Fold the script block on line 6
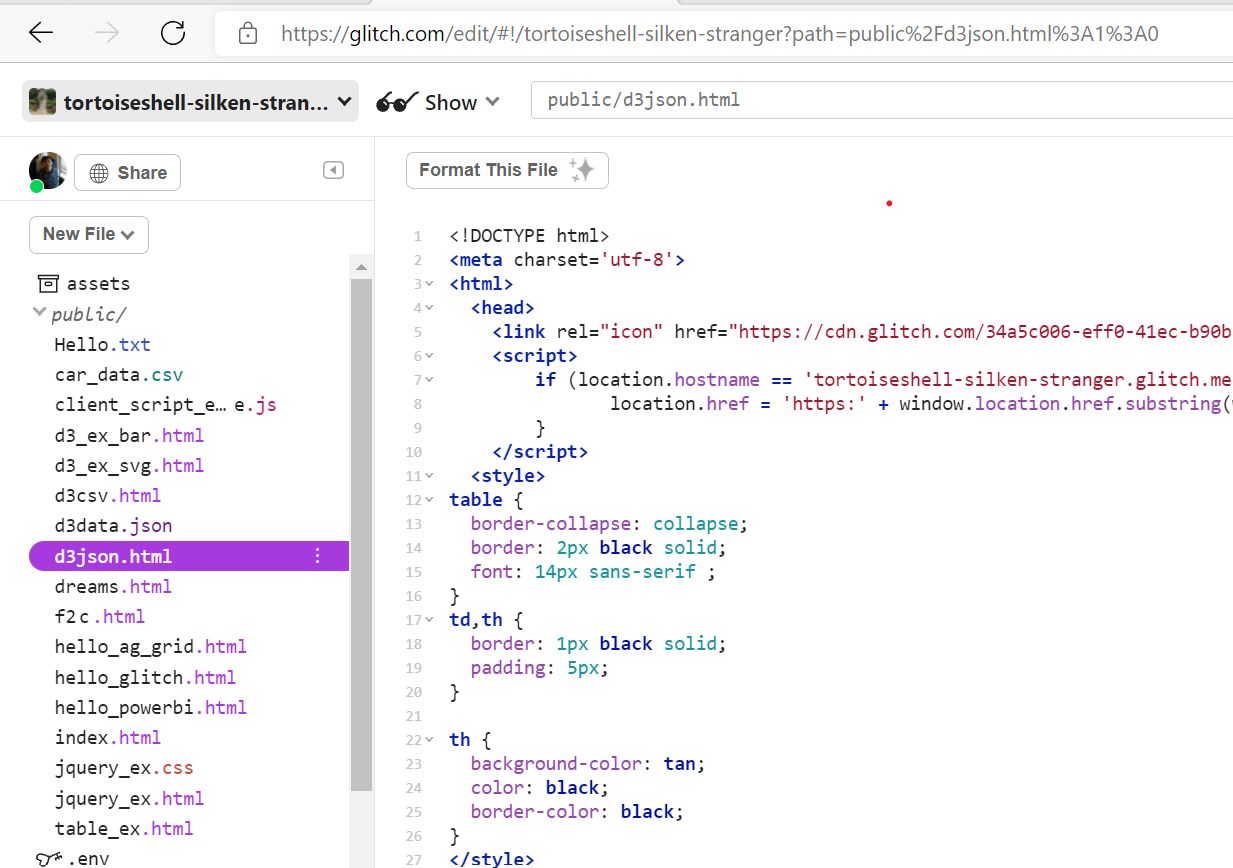 [x=430, y=356]
